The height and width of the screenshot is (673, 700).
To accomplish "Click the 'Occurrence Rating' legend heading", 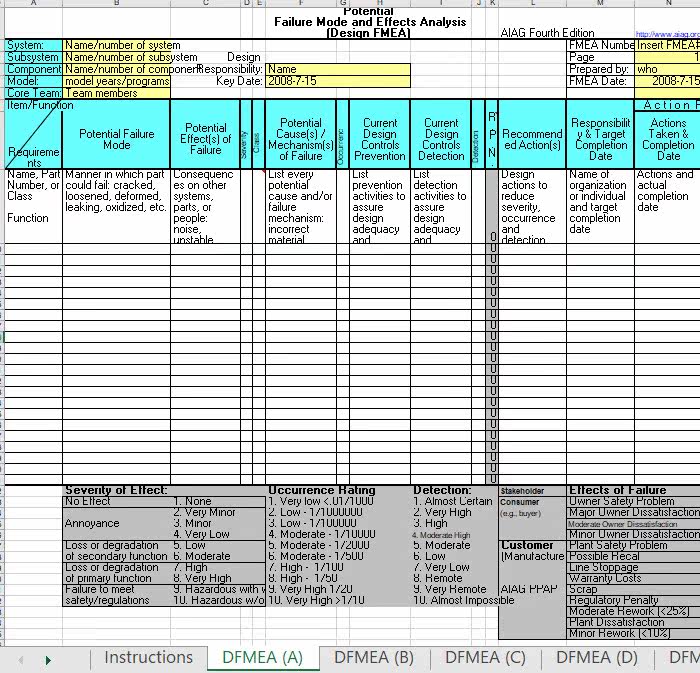I will [x=321, y=490].
